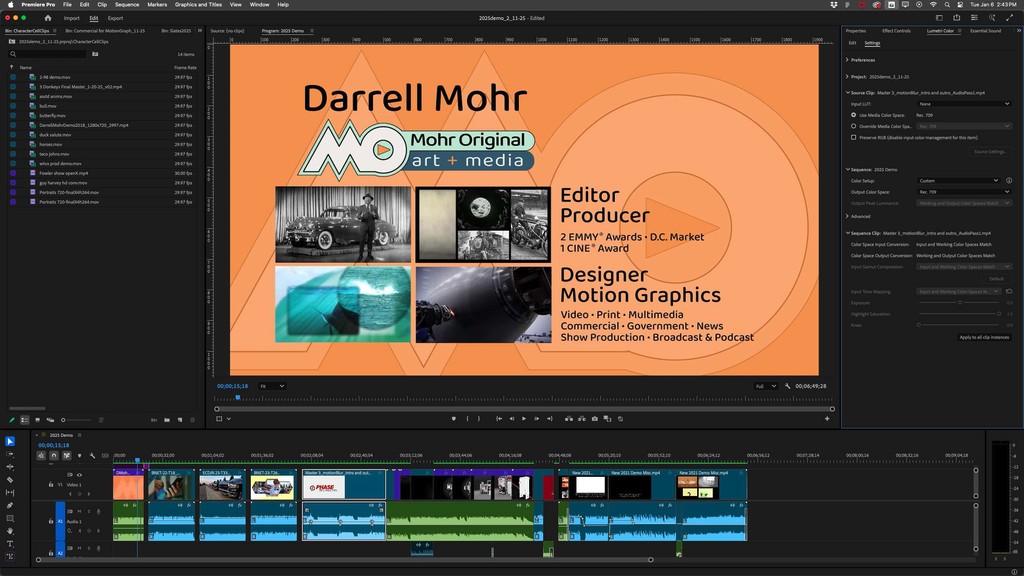Toggle the Use Media Color Space radio button

pos(852,117)
